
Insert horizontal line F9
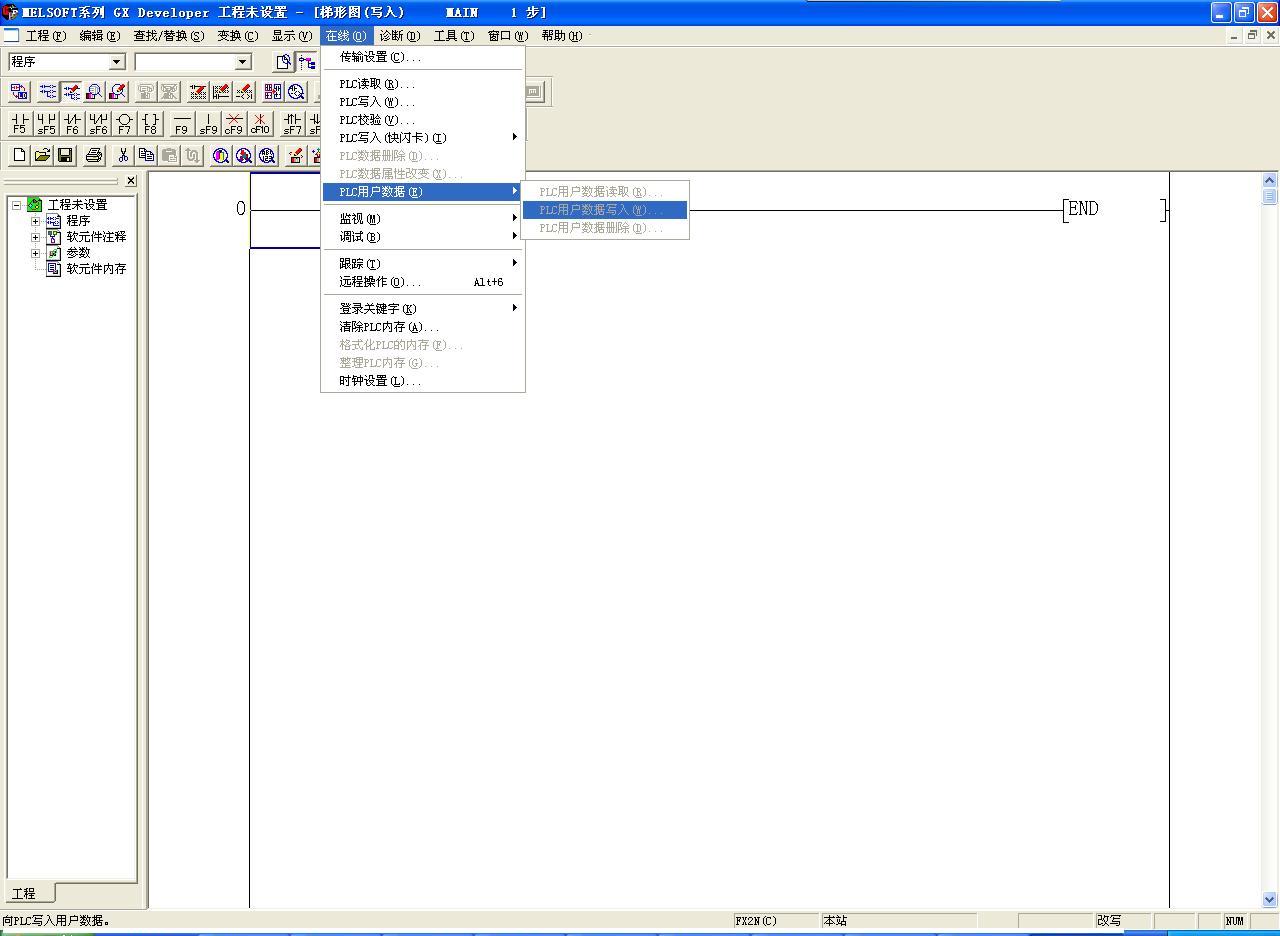click(181, 123)
